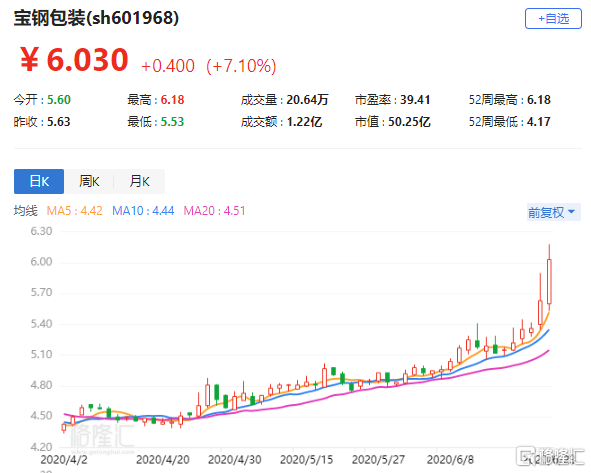Click stock title 宝钢包装(sh601968)
This screenshot has width=591, height=473.
(x=96, y=17)
